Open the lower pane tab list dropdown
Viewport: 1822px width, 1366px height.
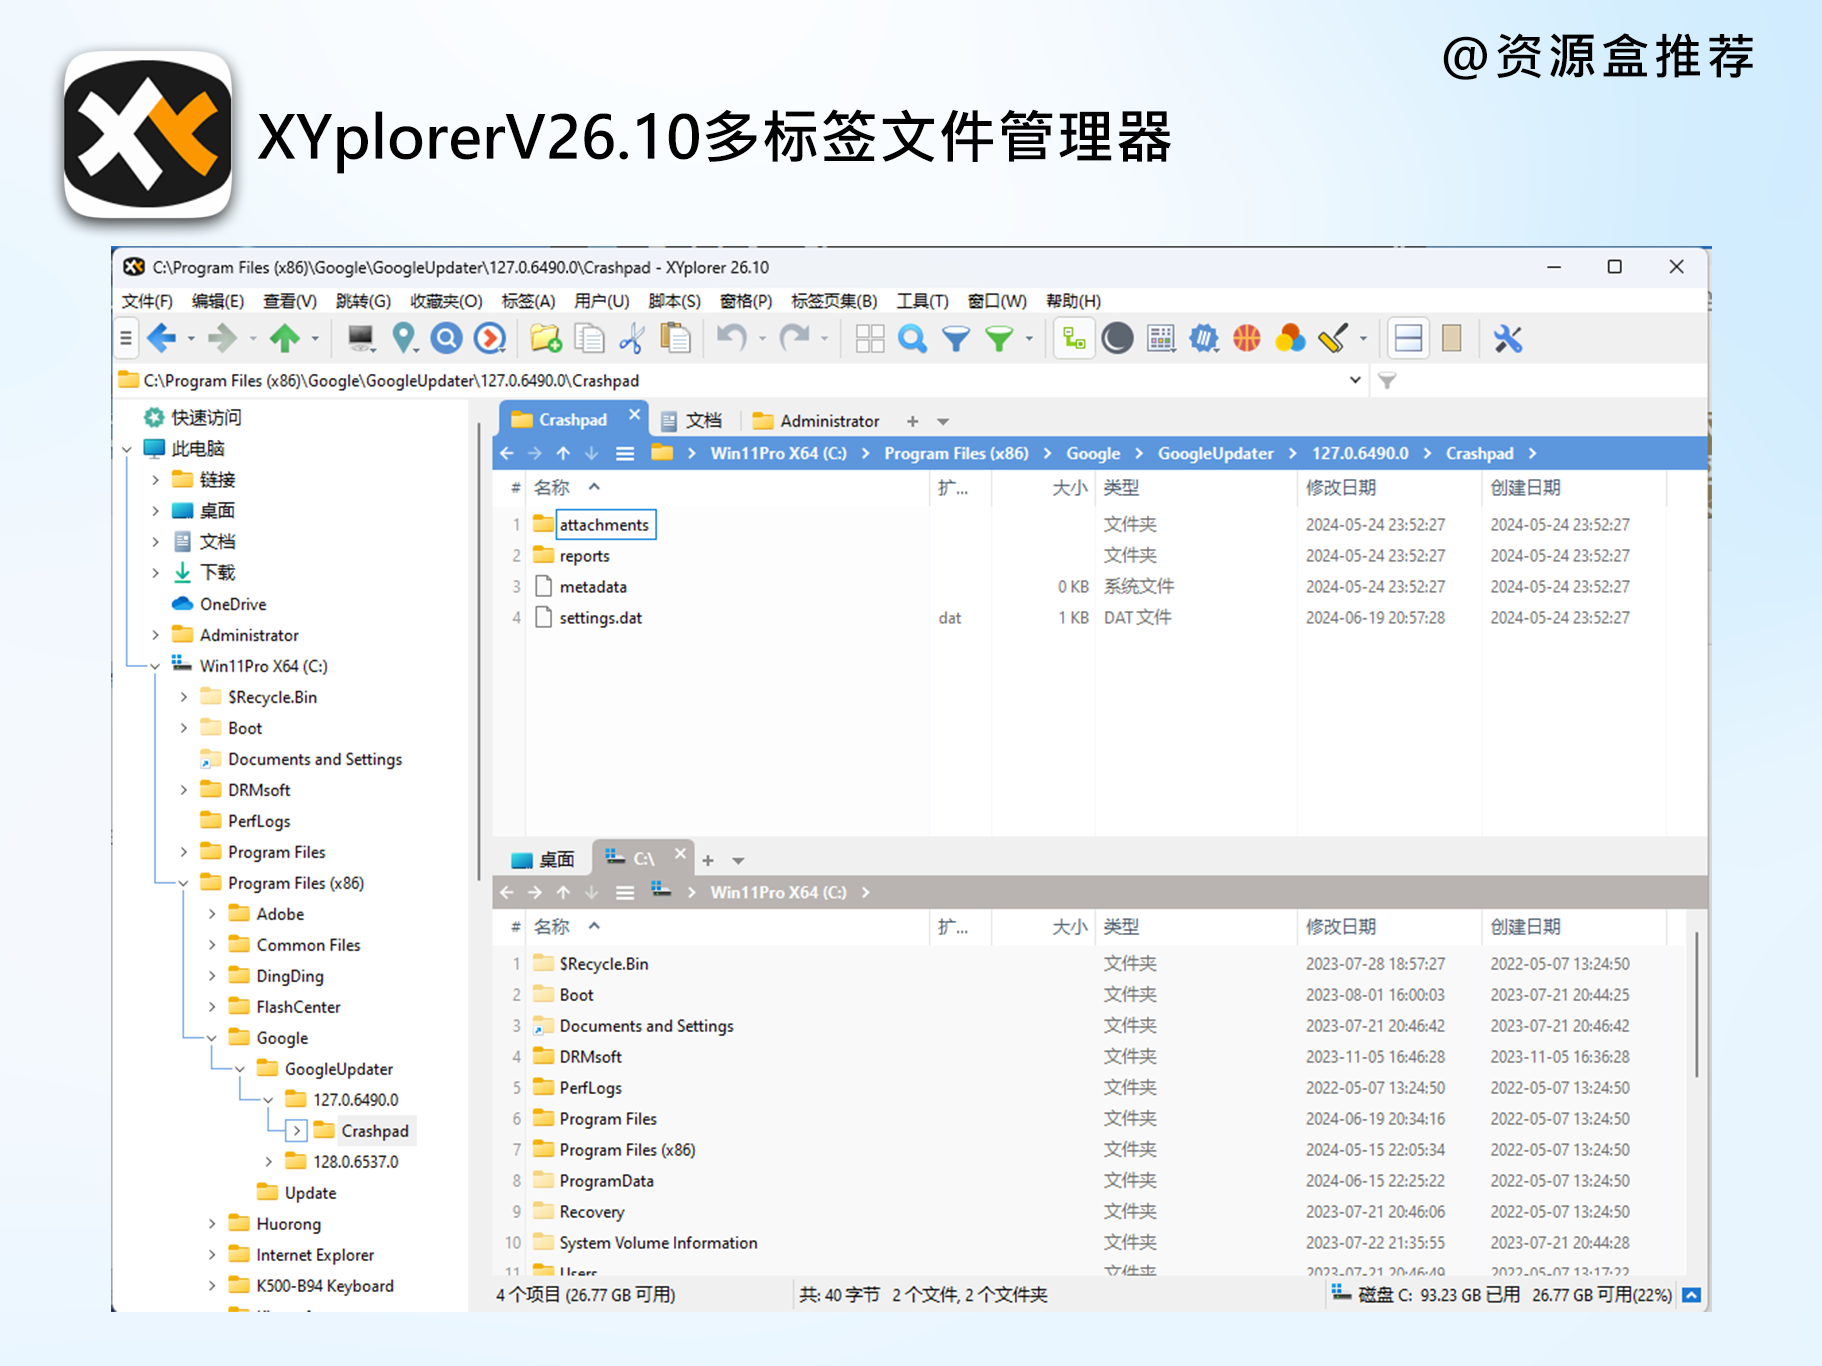point(738,860)
